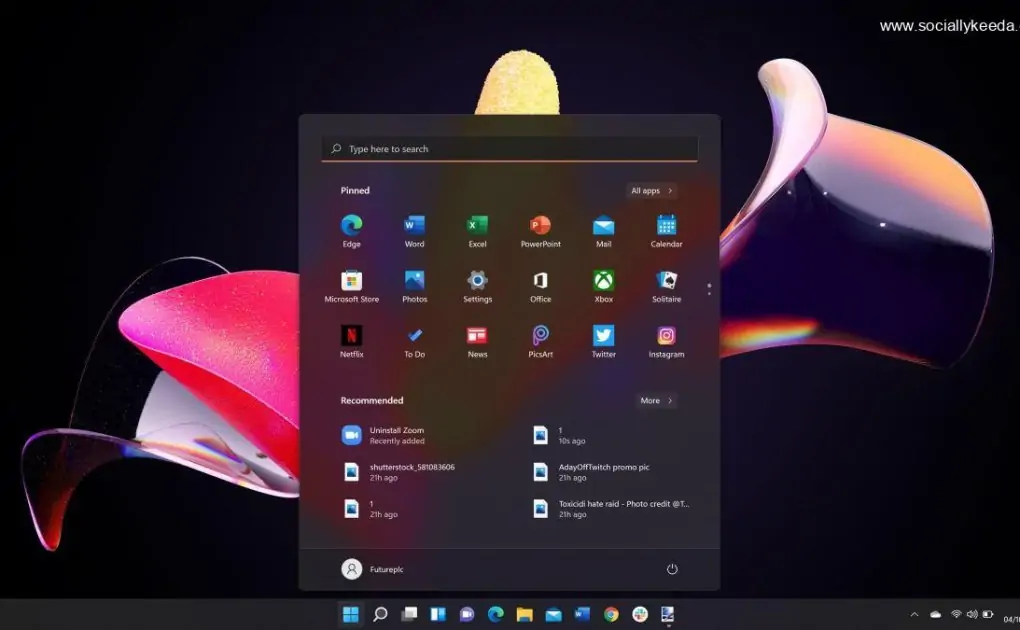Focus the Type here to search box
Image resolution: width=1020 pixels, height=630 pixels.
pyautogui.click(x=509, y=149)
